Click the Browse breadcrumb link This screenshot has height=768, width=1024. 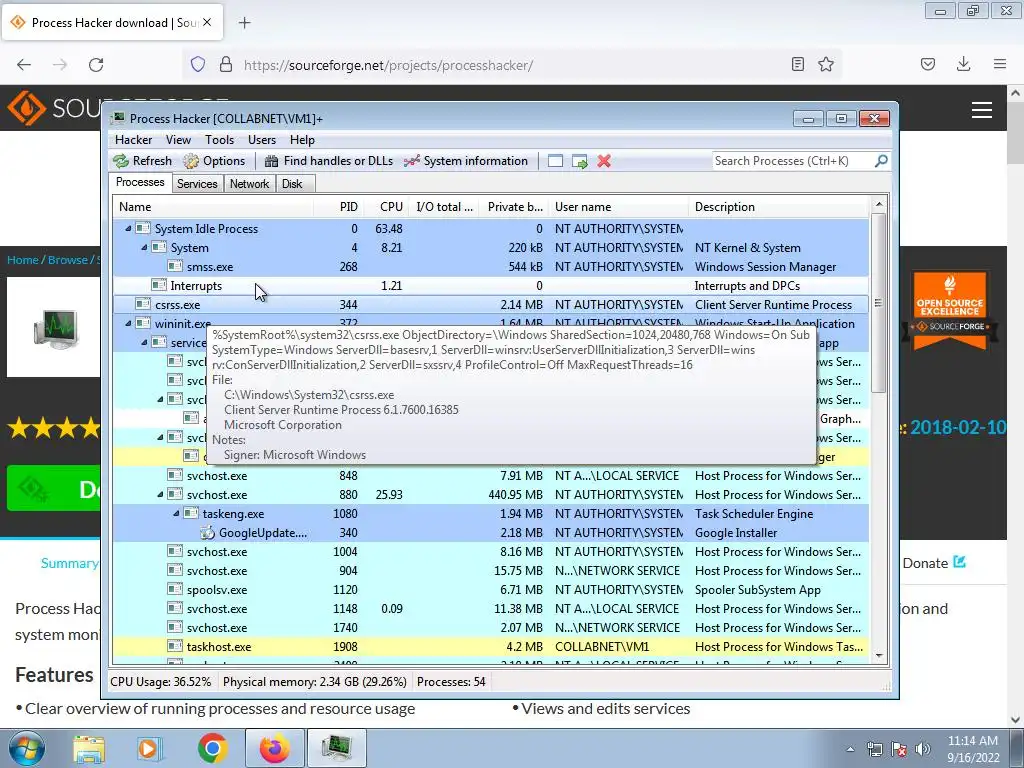click(67, 259)
